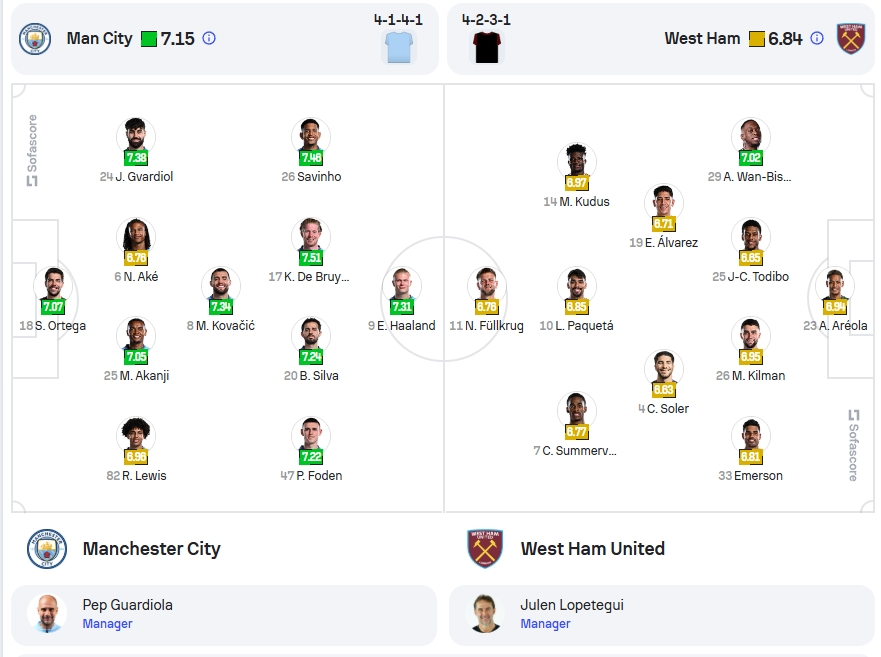881x657 pixels.
Task: Open K. De Bruyne player card
Action: point(311,250)
